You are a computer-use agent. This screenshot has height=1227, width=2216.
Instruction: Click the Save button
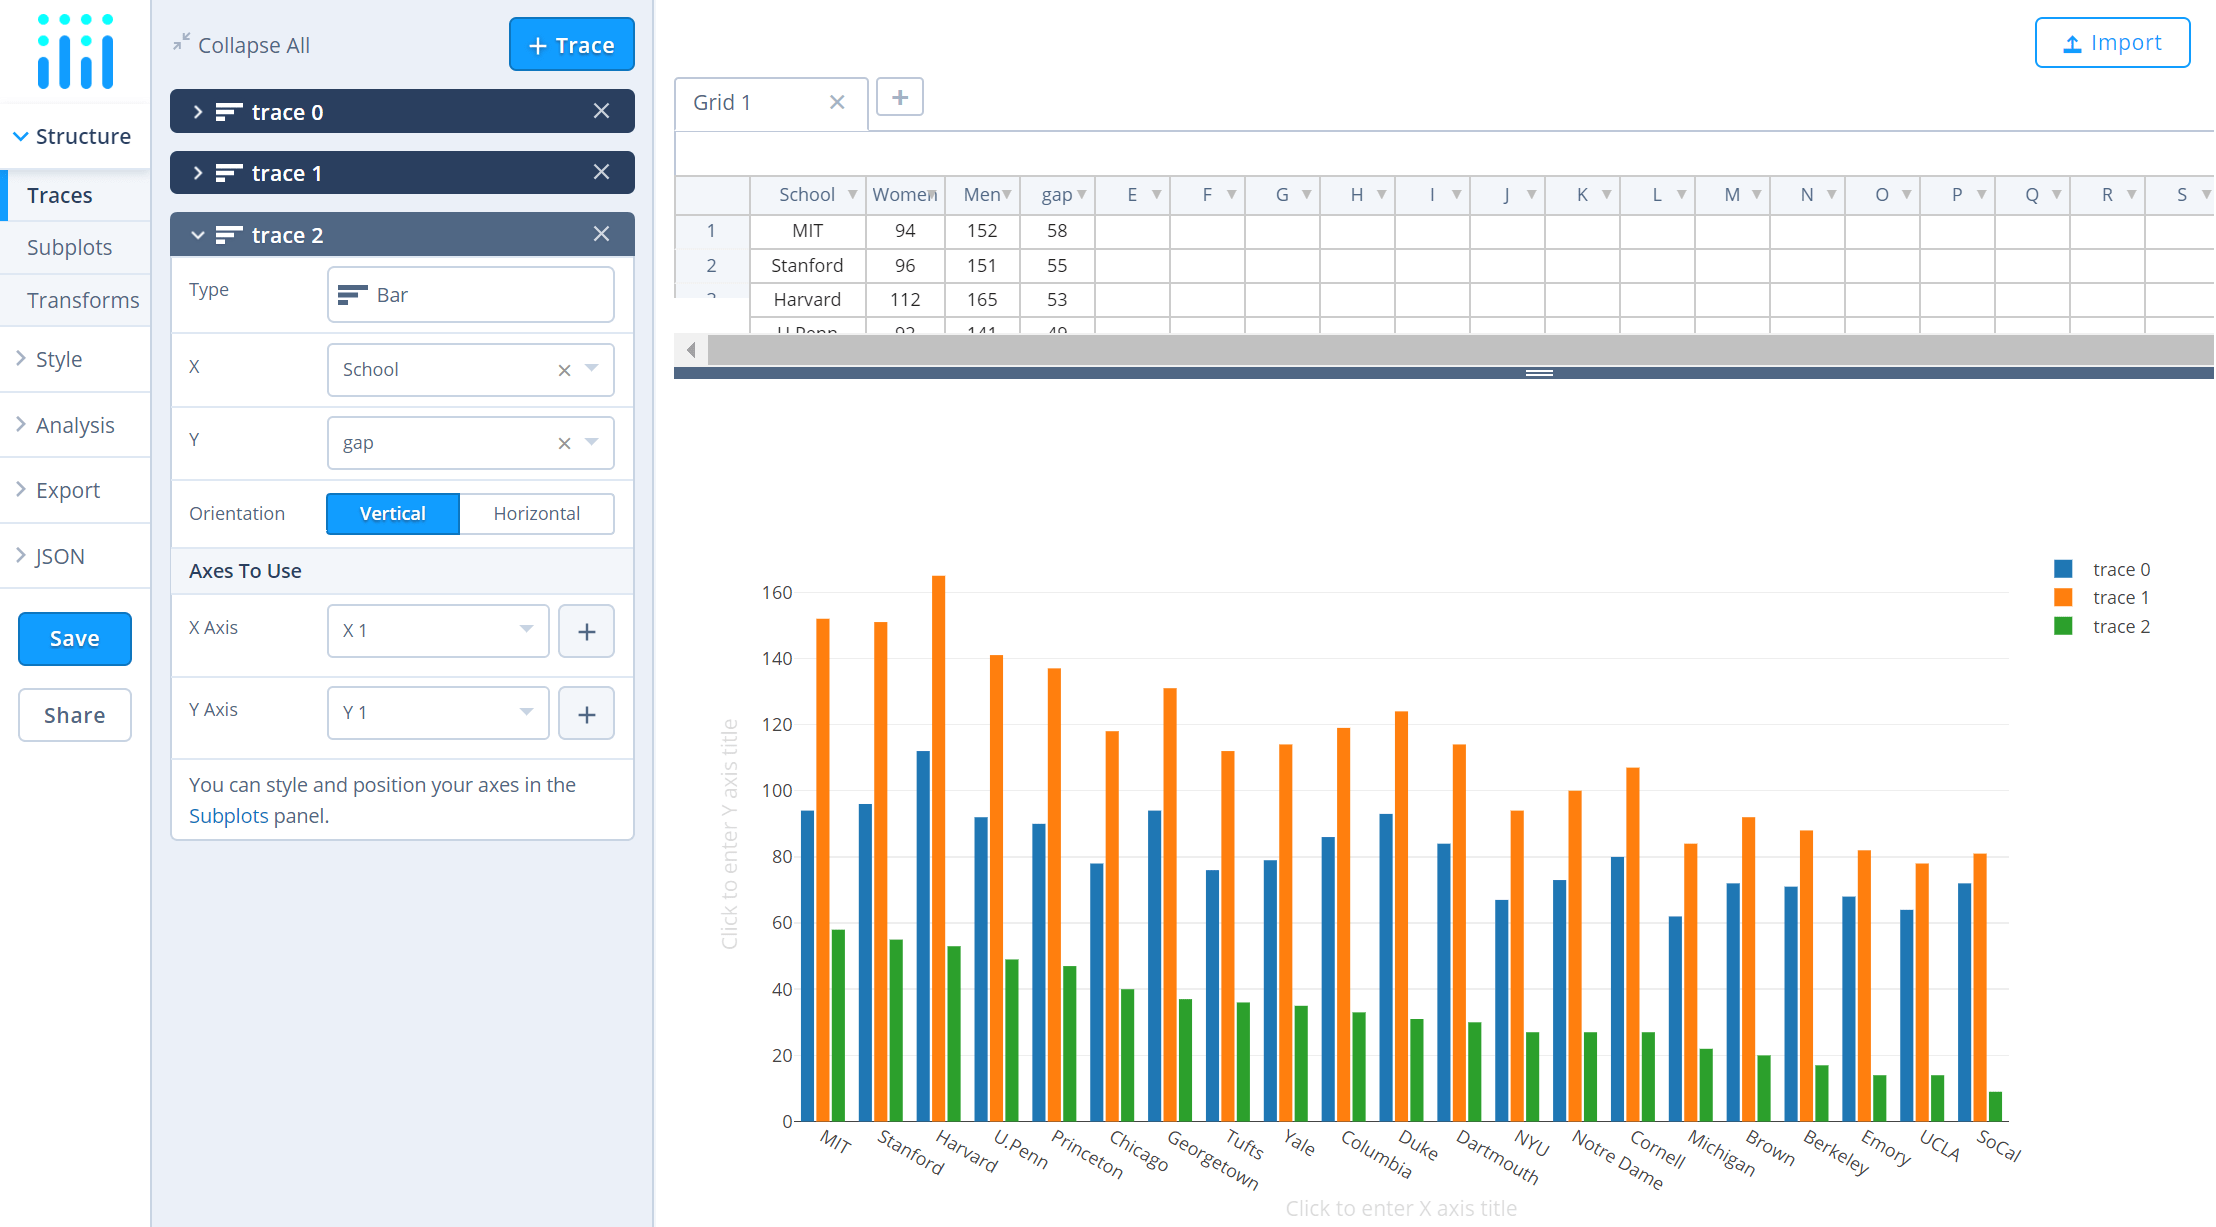coord(75,639)
